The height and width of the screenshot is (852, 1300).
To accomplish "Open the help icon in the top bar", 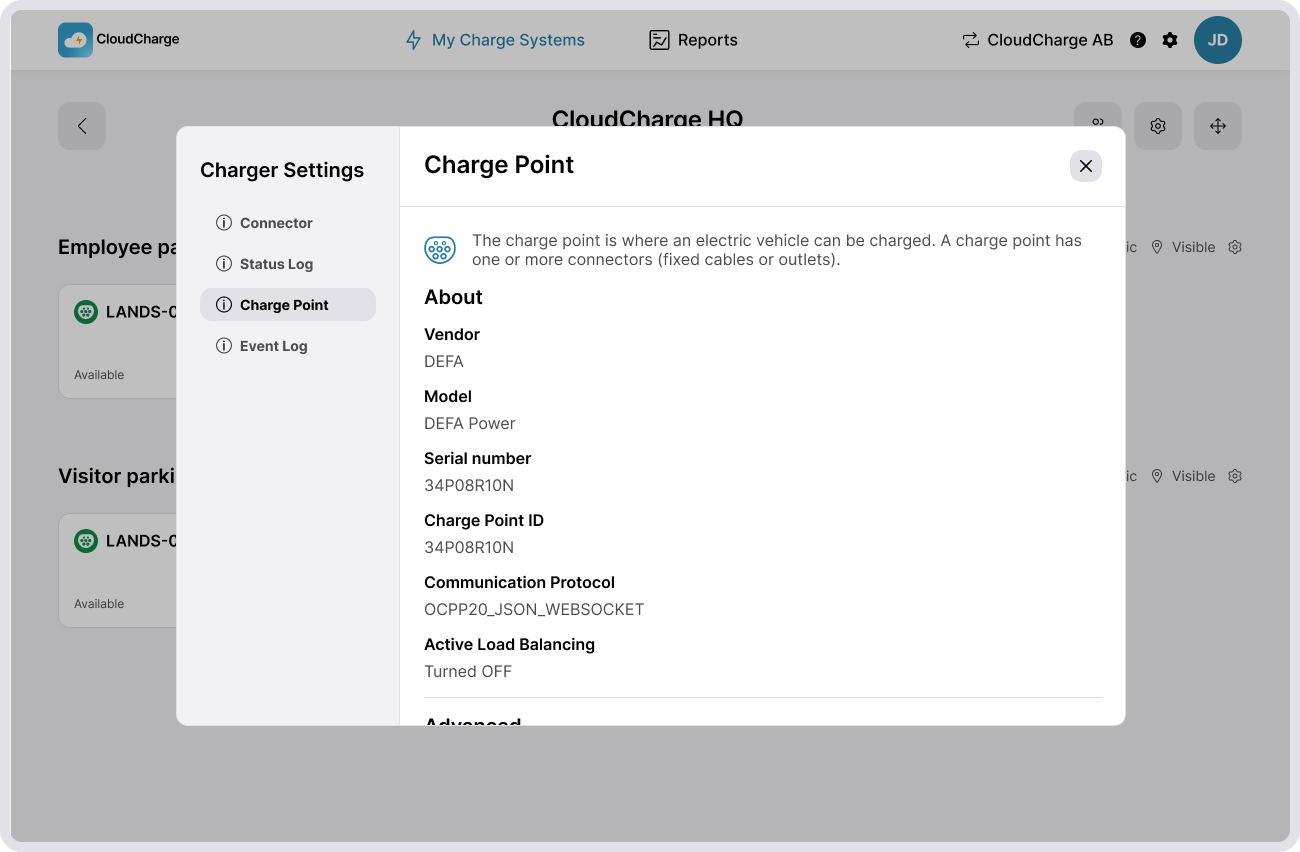I will tap(1138, 40).
